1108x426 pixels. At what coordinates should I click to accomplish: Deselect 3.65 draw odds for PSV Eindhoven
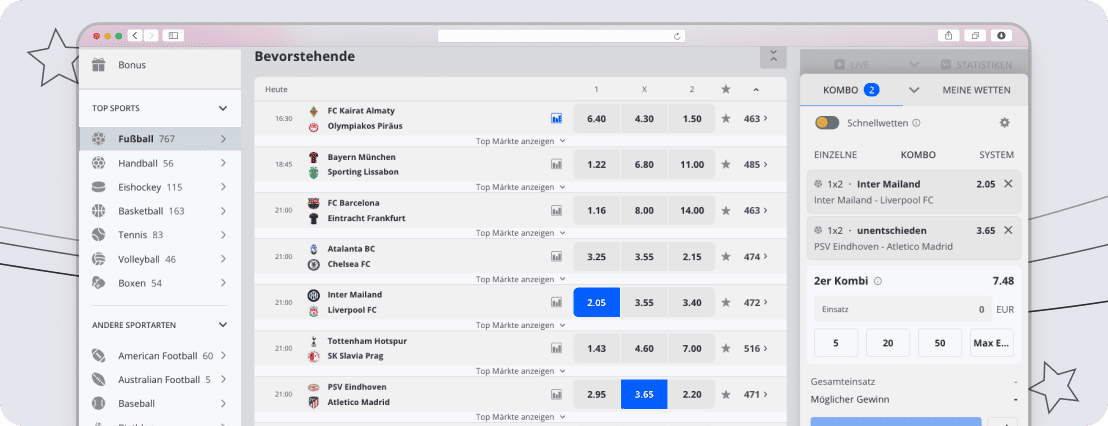(x=644, y=394)
